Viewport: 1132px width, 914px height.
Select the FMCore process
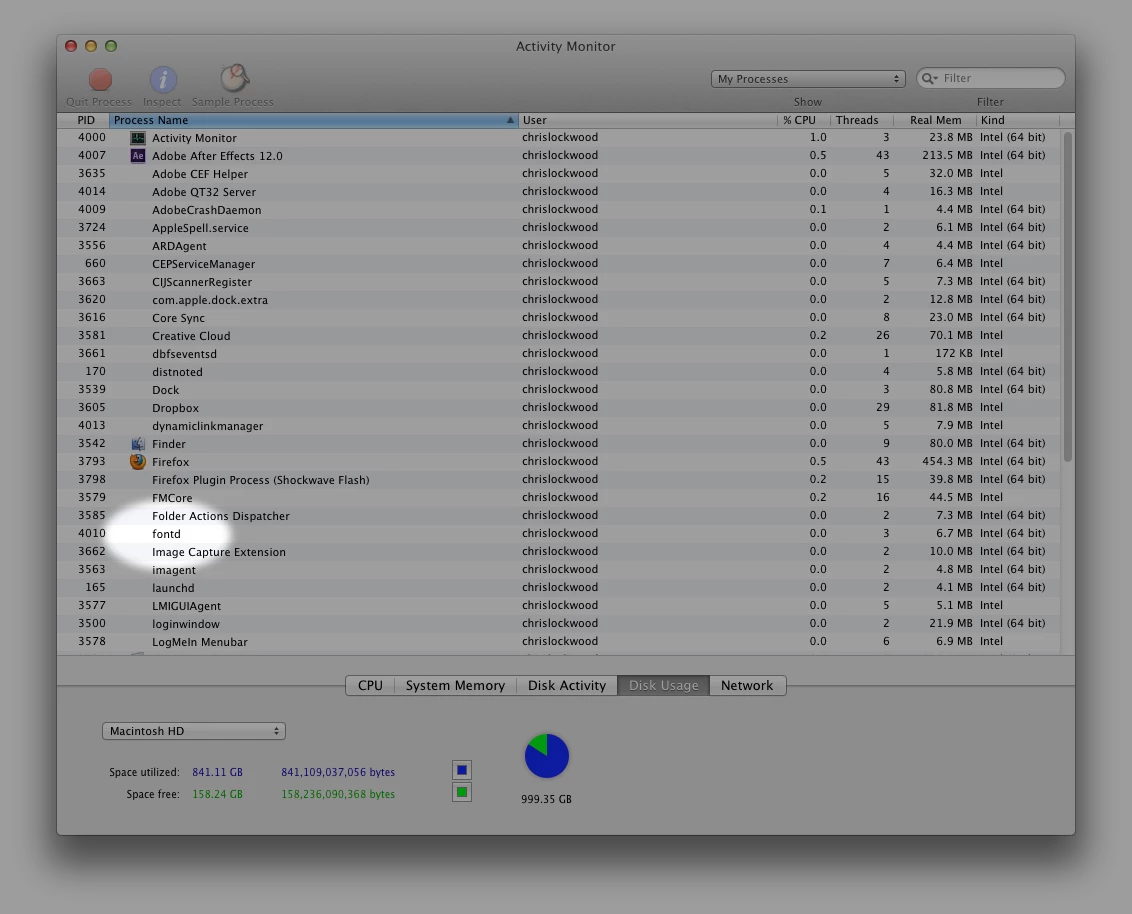559,497
